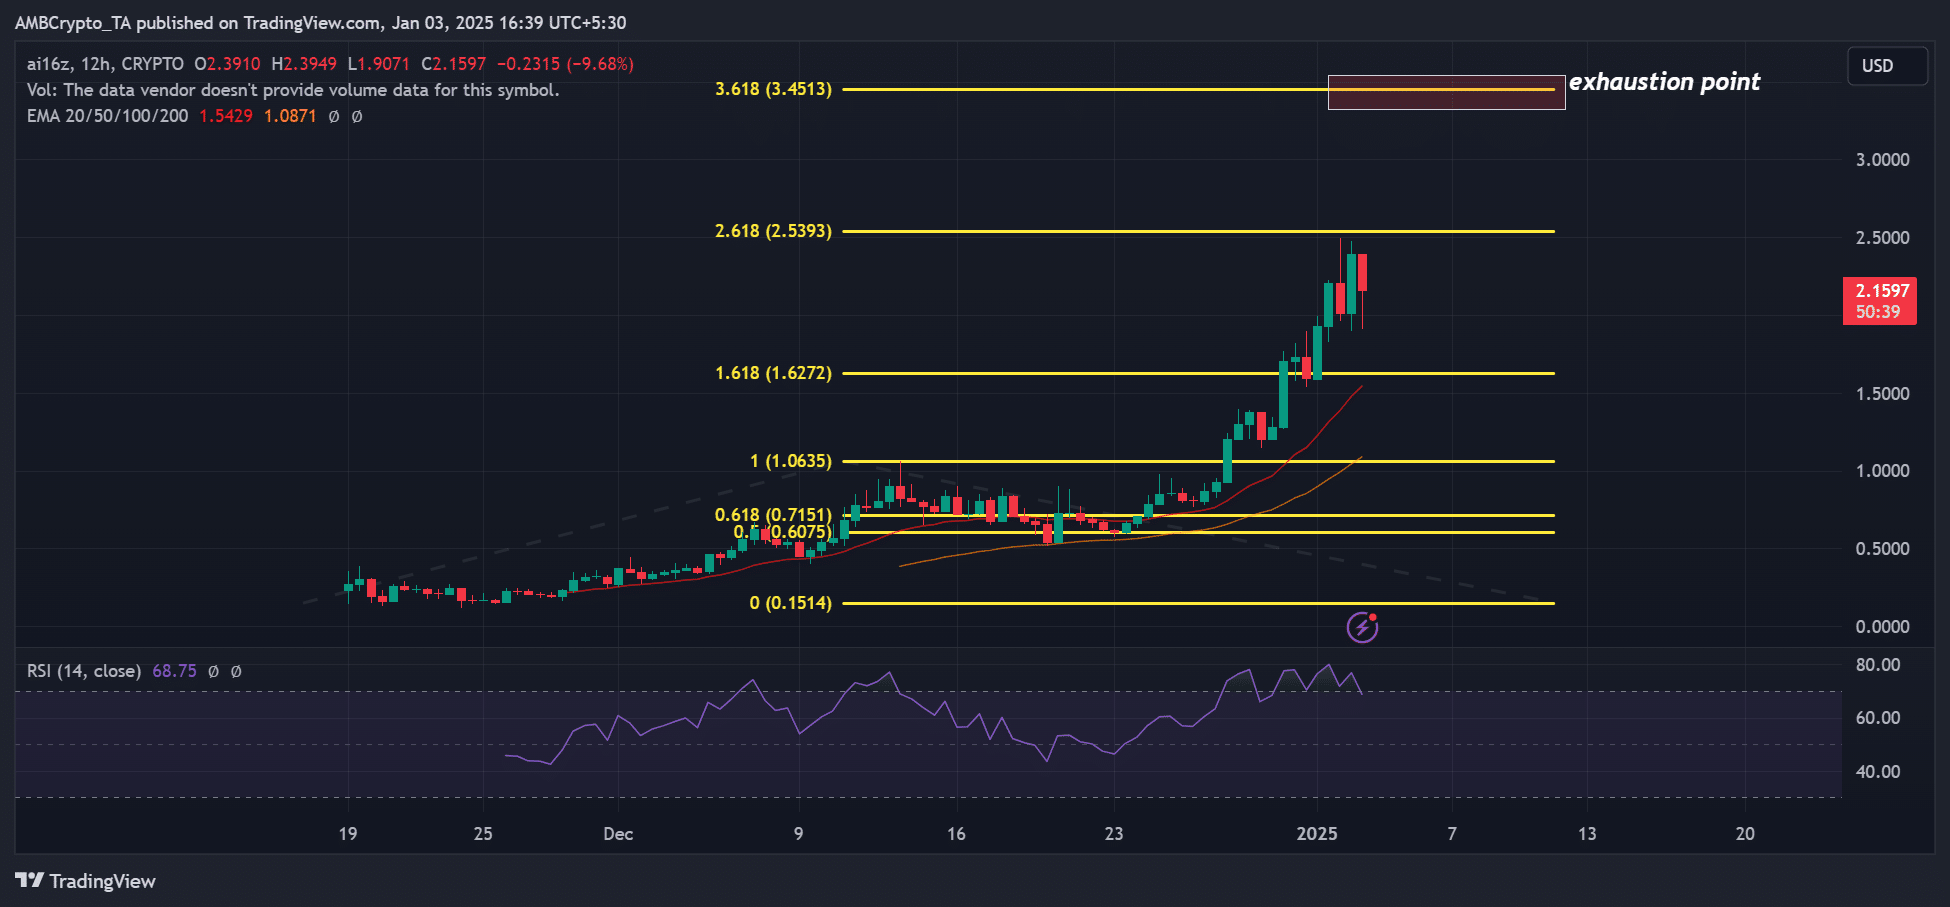
Task: Click the 0.5000 price axis label
Action: [1883, 549]
